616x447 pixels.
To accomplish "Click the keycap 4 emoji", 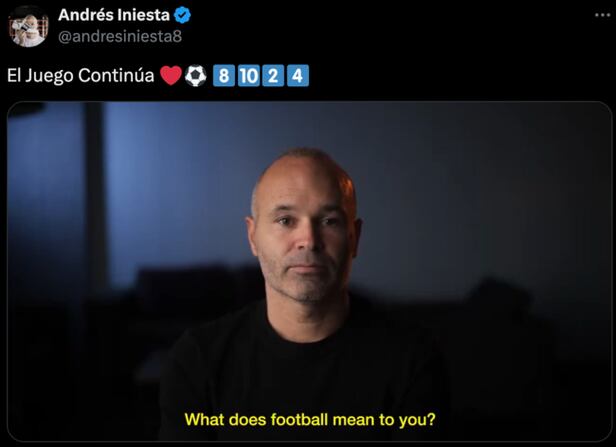I will (x=298, y=75).
